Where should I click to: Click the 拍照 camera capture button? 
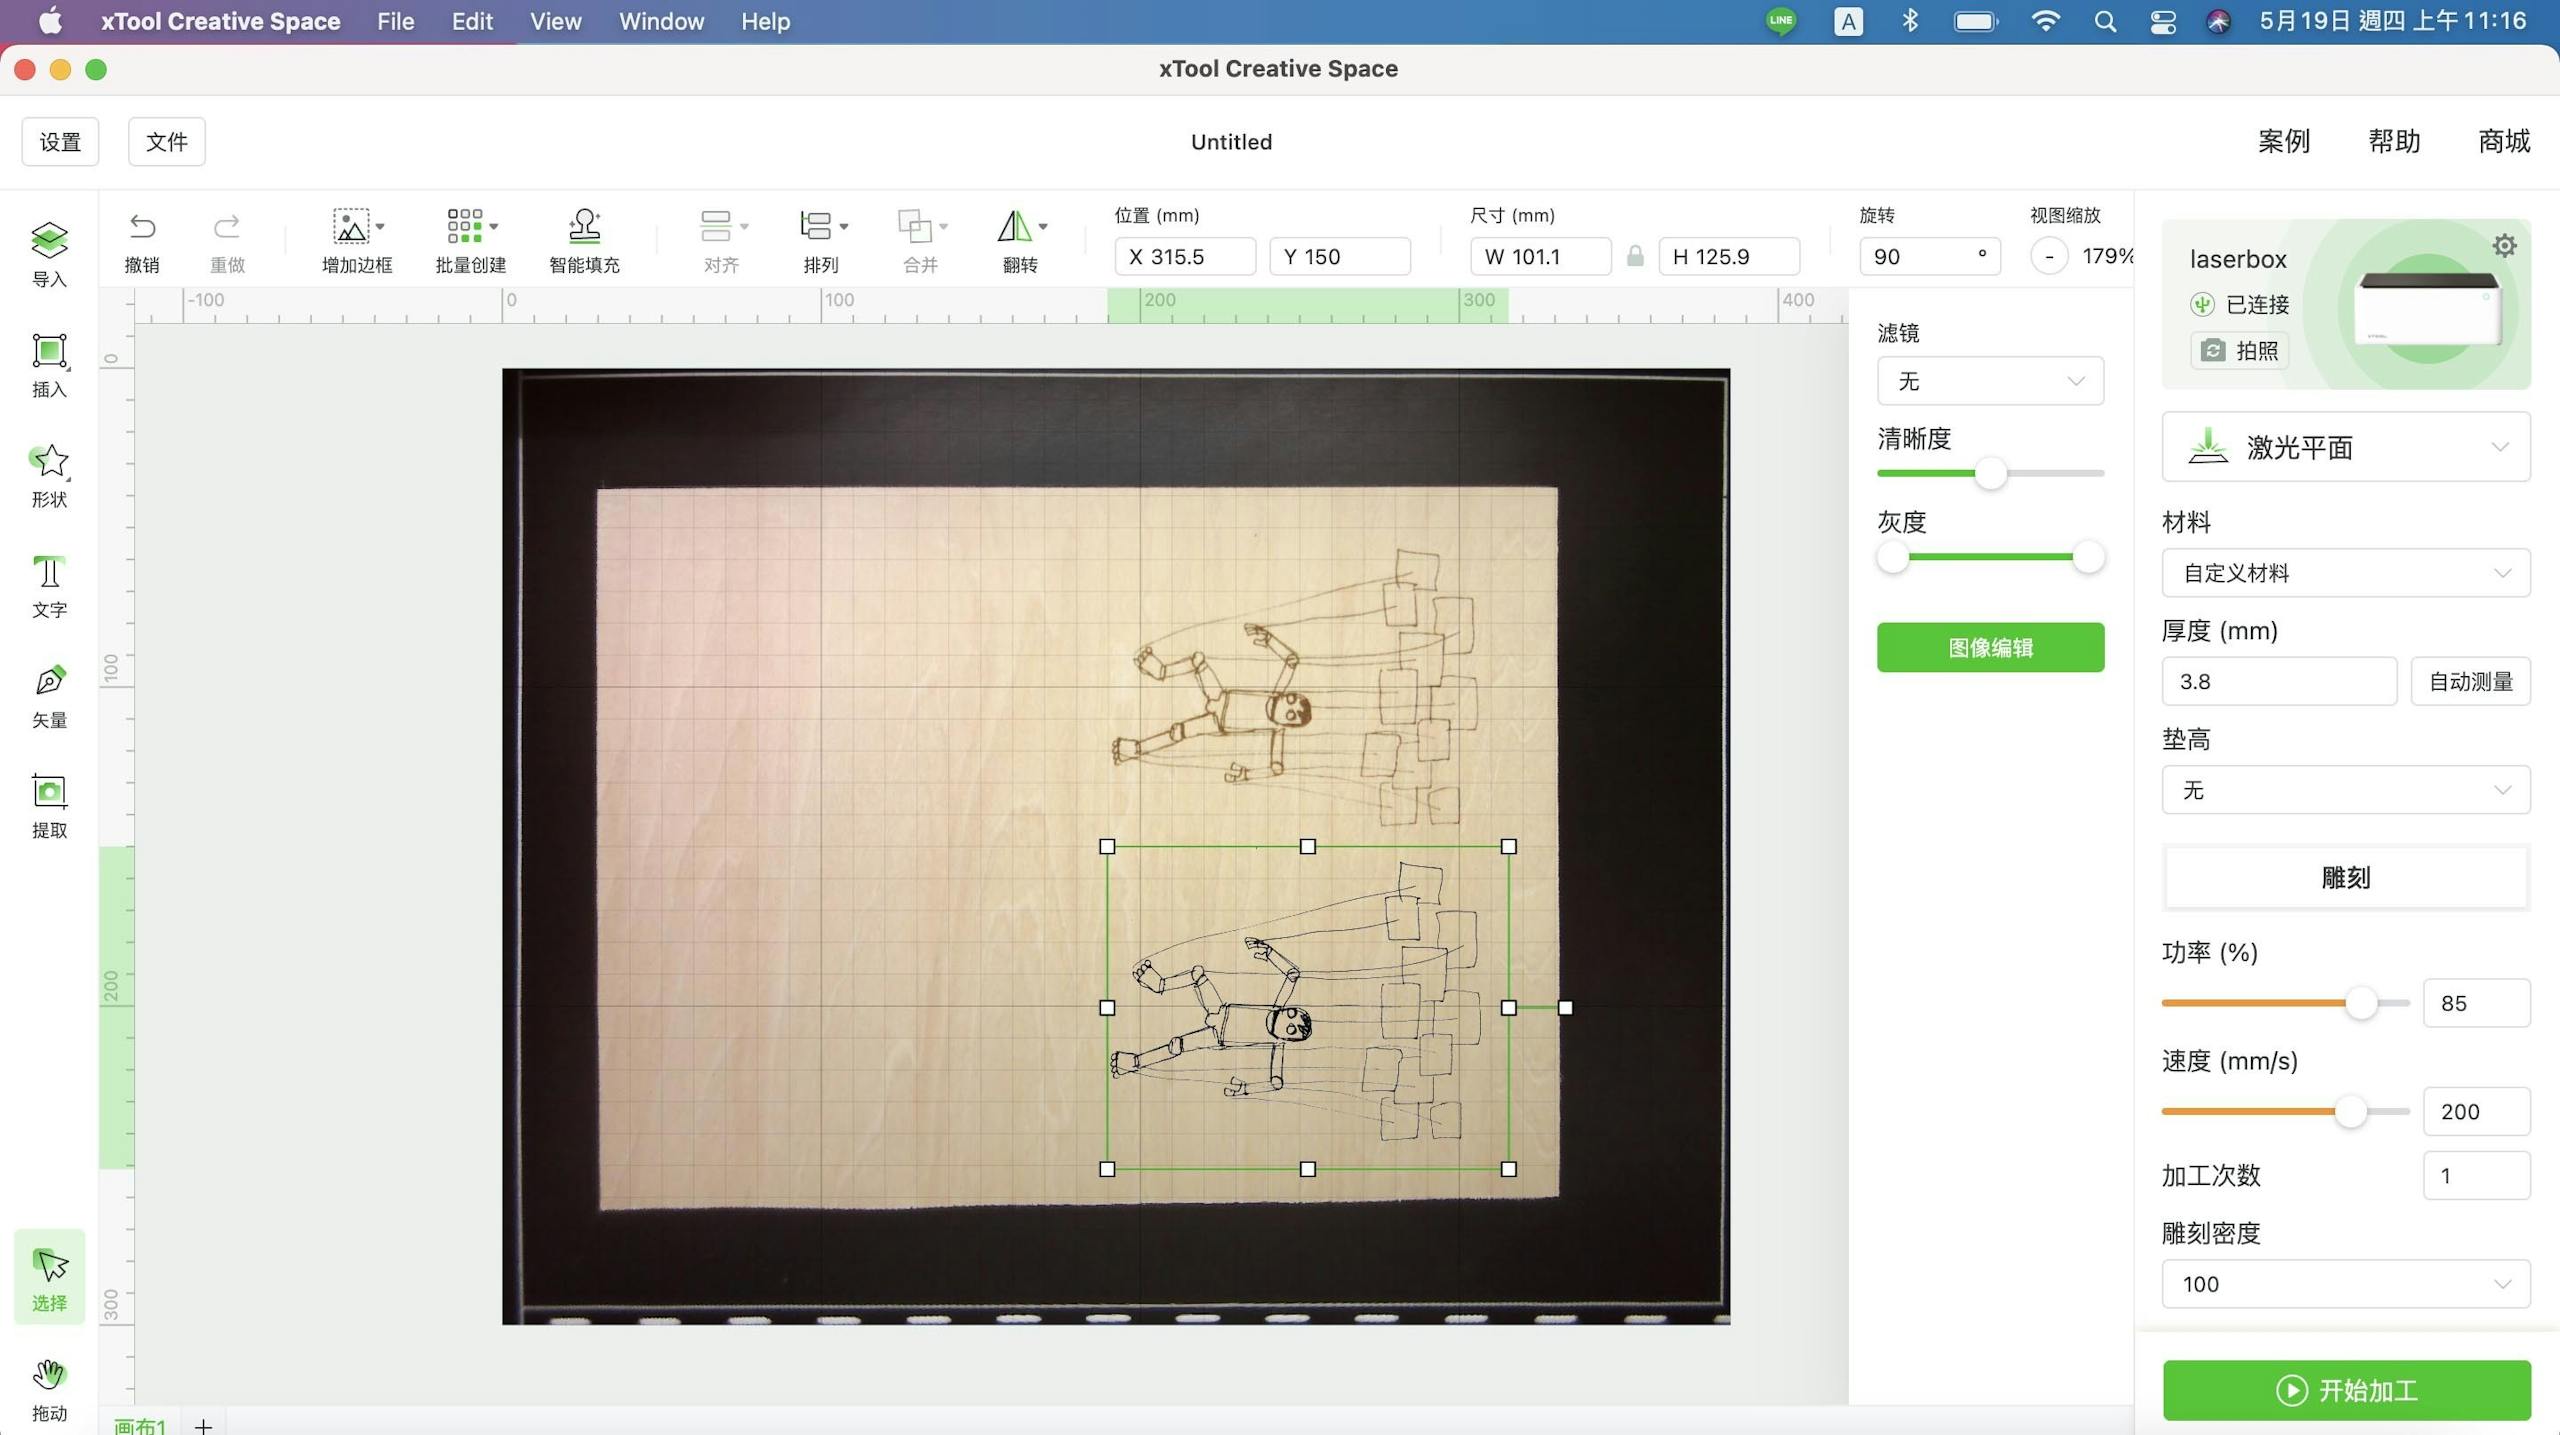click(x=2240, y=350)
